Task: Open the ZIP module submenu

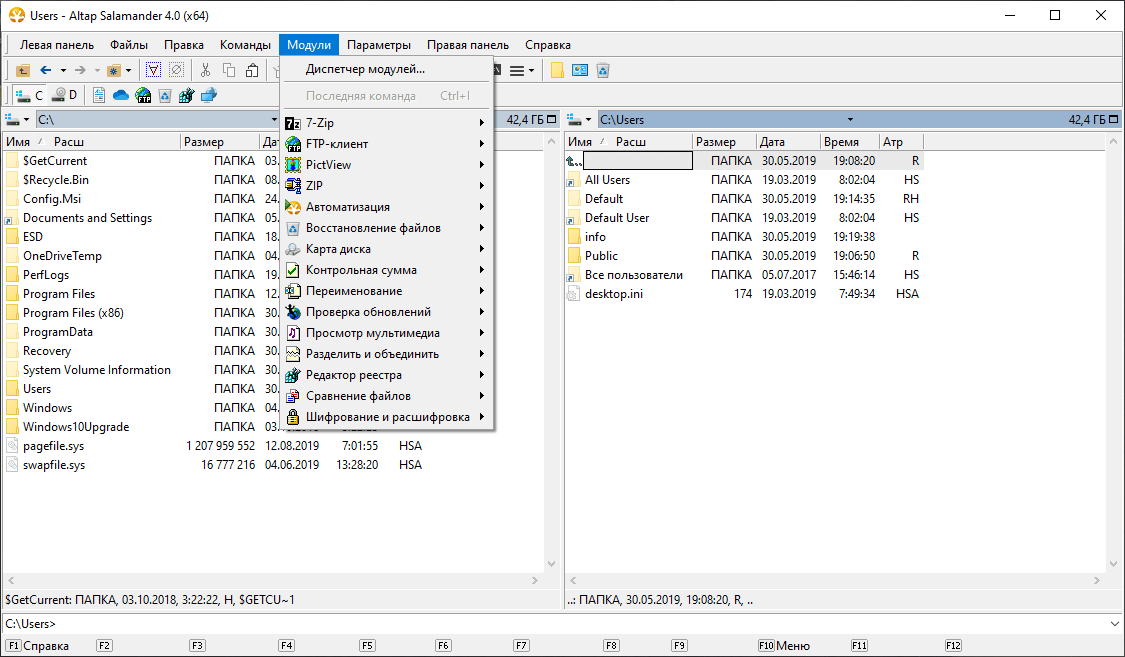Action: tap(387, 185)
